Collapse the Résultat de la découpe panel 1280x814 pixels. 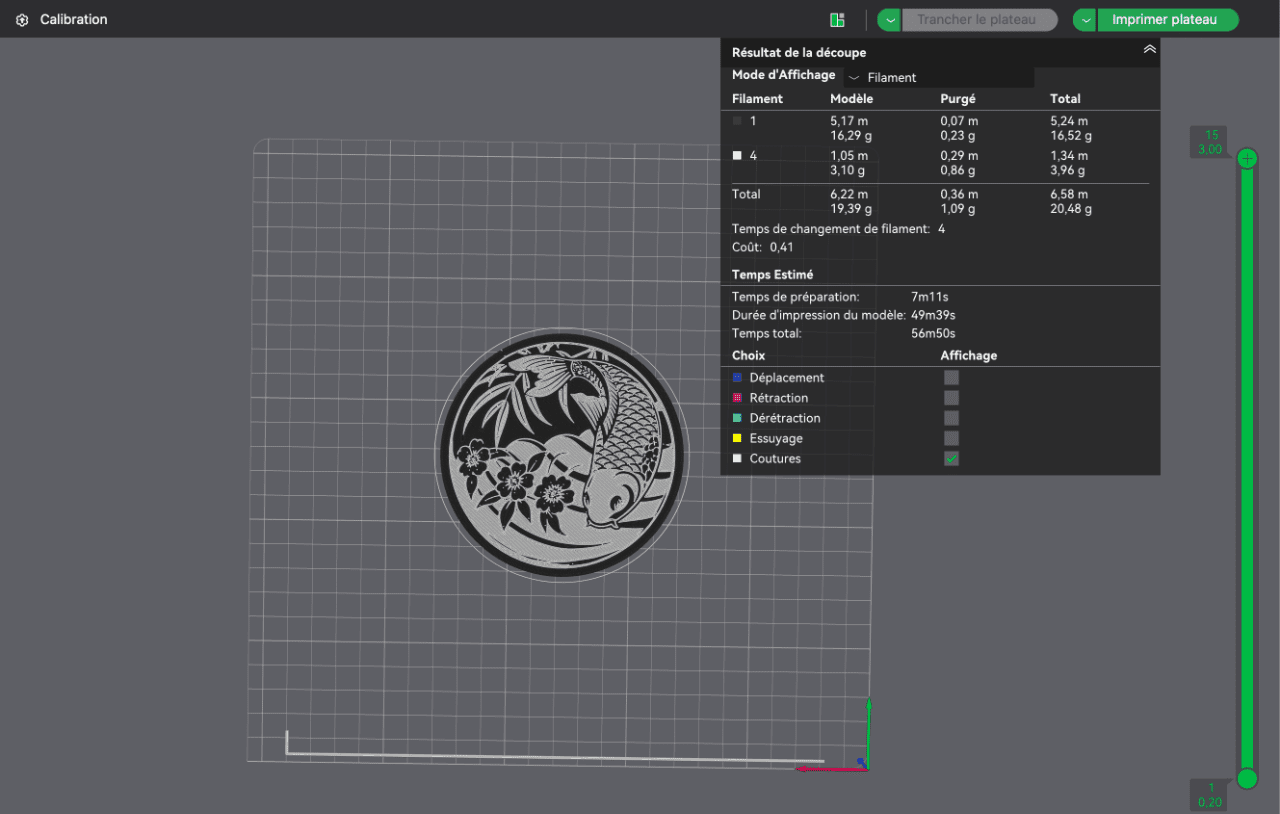1149,49
